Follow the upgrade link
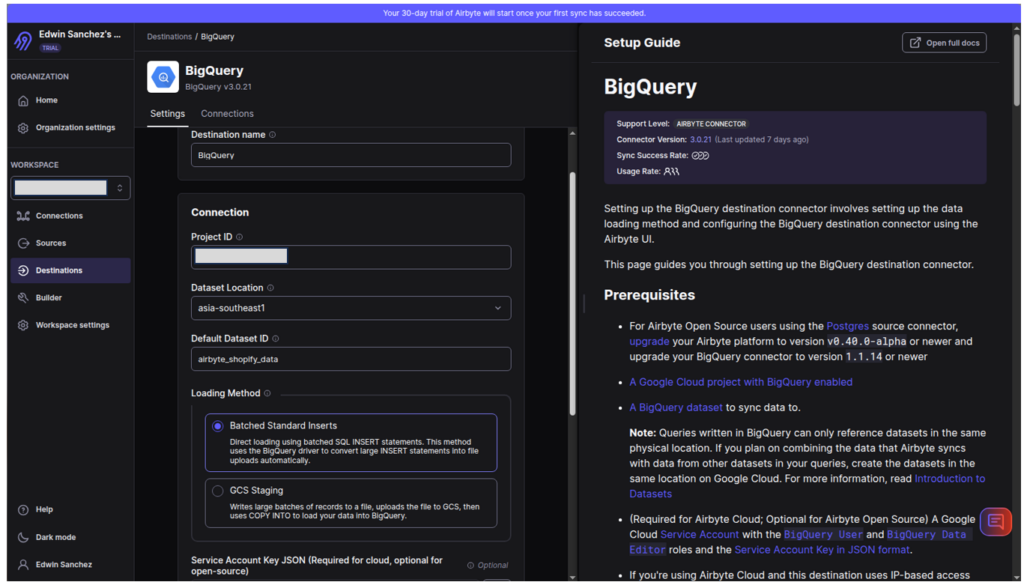1024x585 pixels. (649, 341)
